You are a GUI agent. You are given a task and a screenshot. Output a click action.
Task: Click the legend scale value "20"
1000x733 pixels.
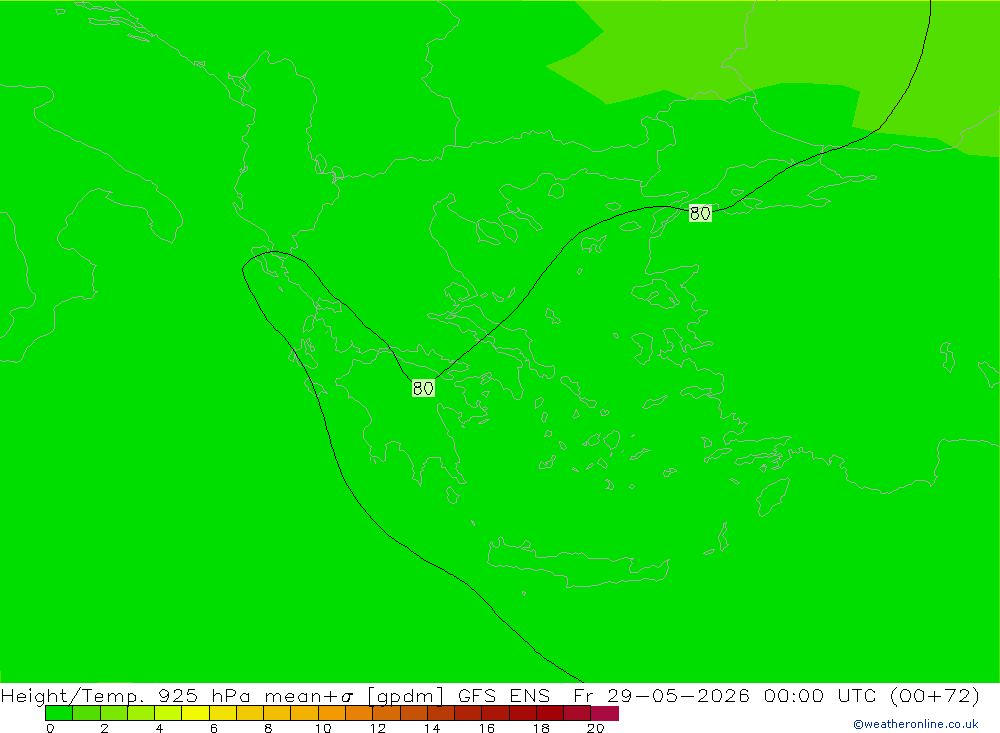coord(596,728)
